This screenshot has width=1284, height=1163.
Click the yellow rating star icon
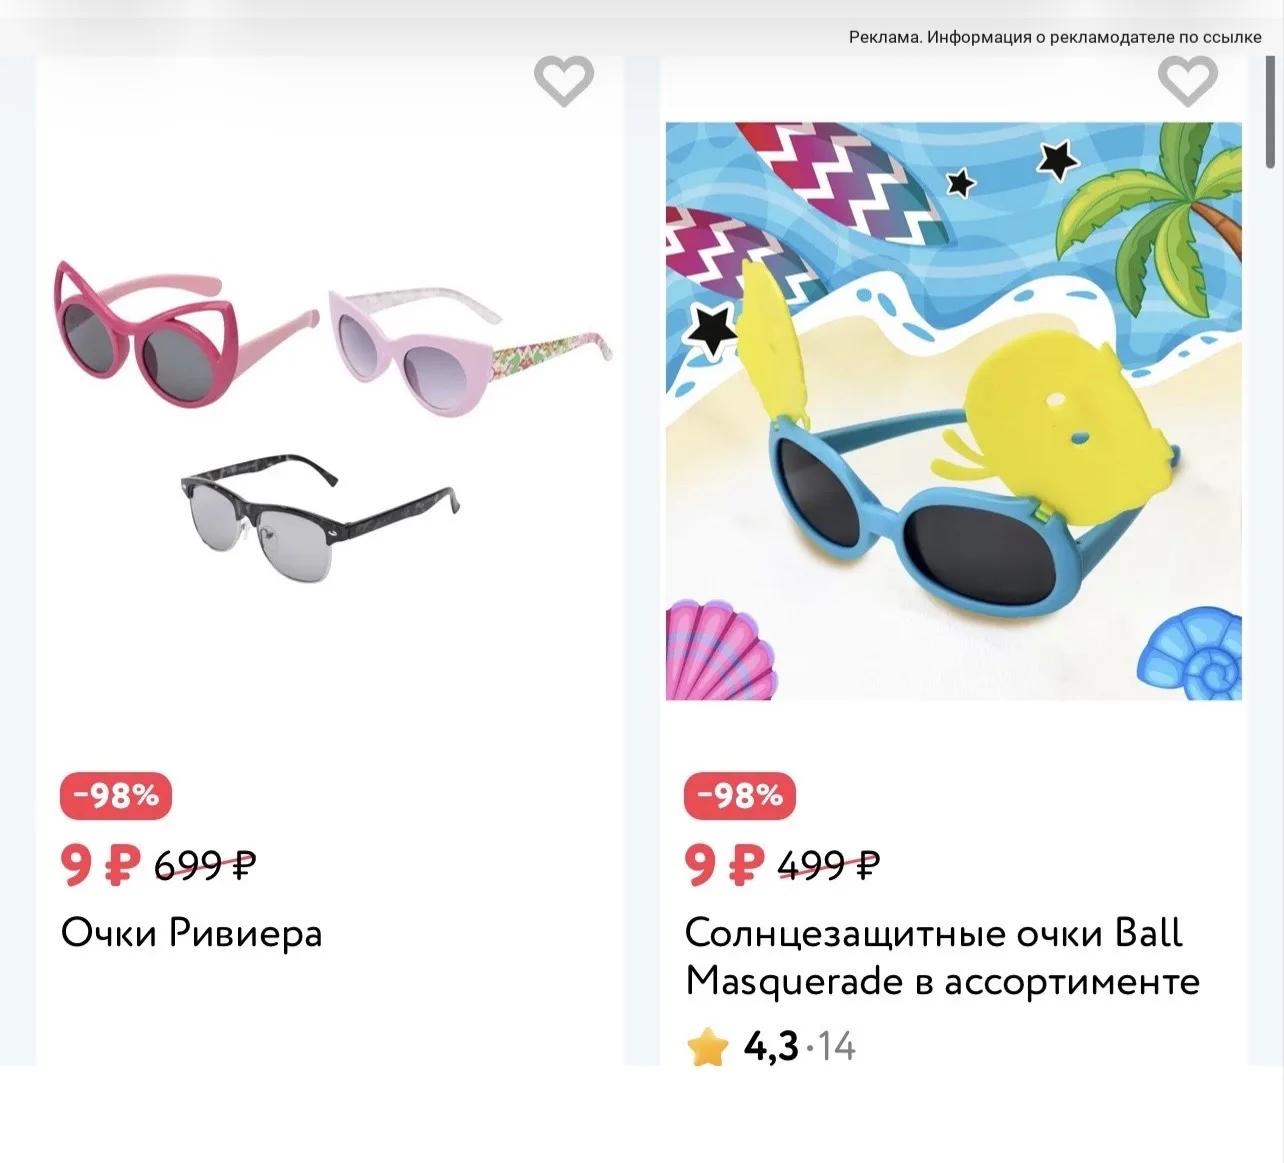pos(707,1047)
